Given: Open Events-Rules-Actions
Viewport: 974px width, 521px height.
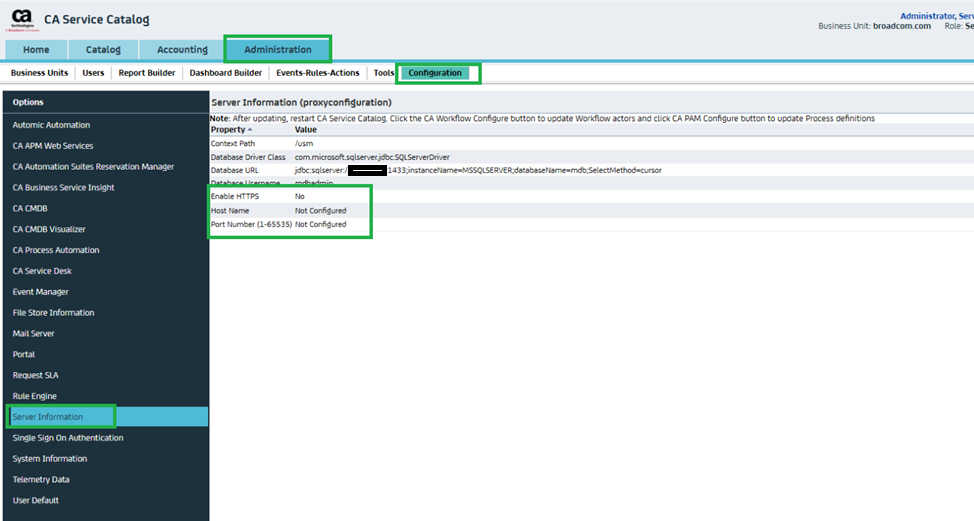Looking at the screenshot, I should [317, 73].
